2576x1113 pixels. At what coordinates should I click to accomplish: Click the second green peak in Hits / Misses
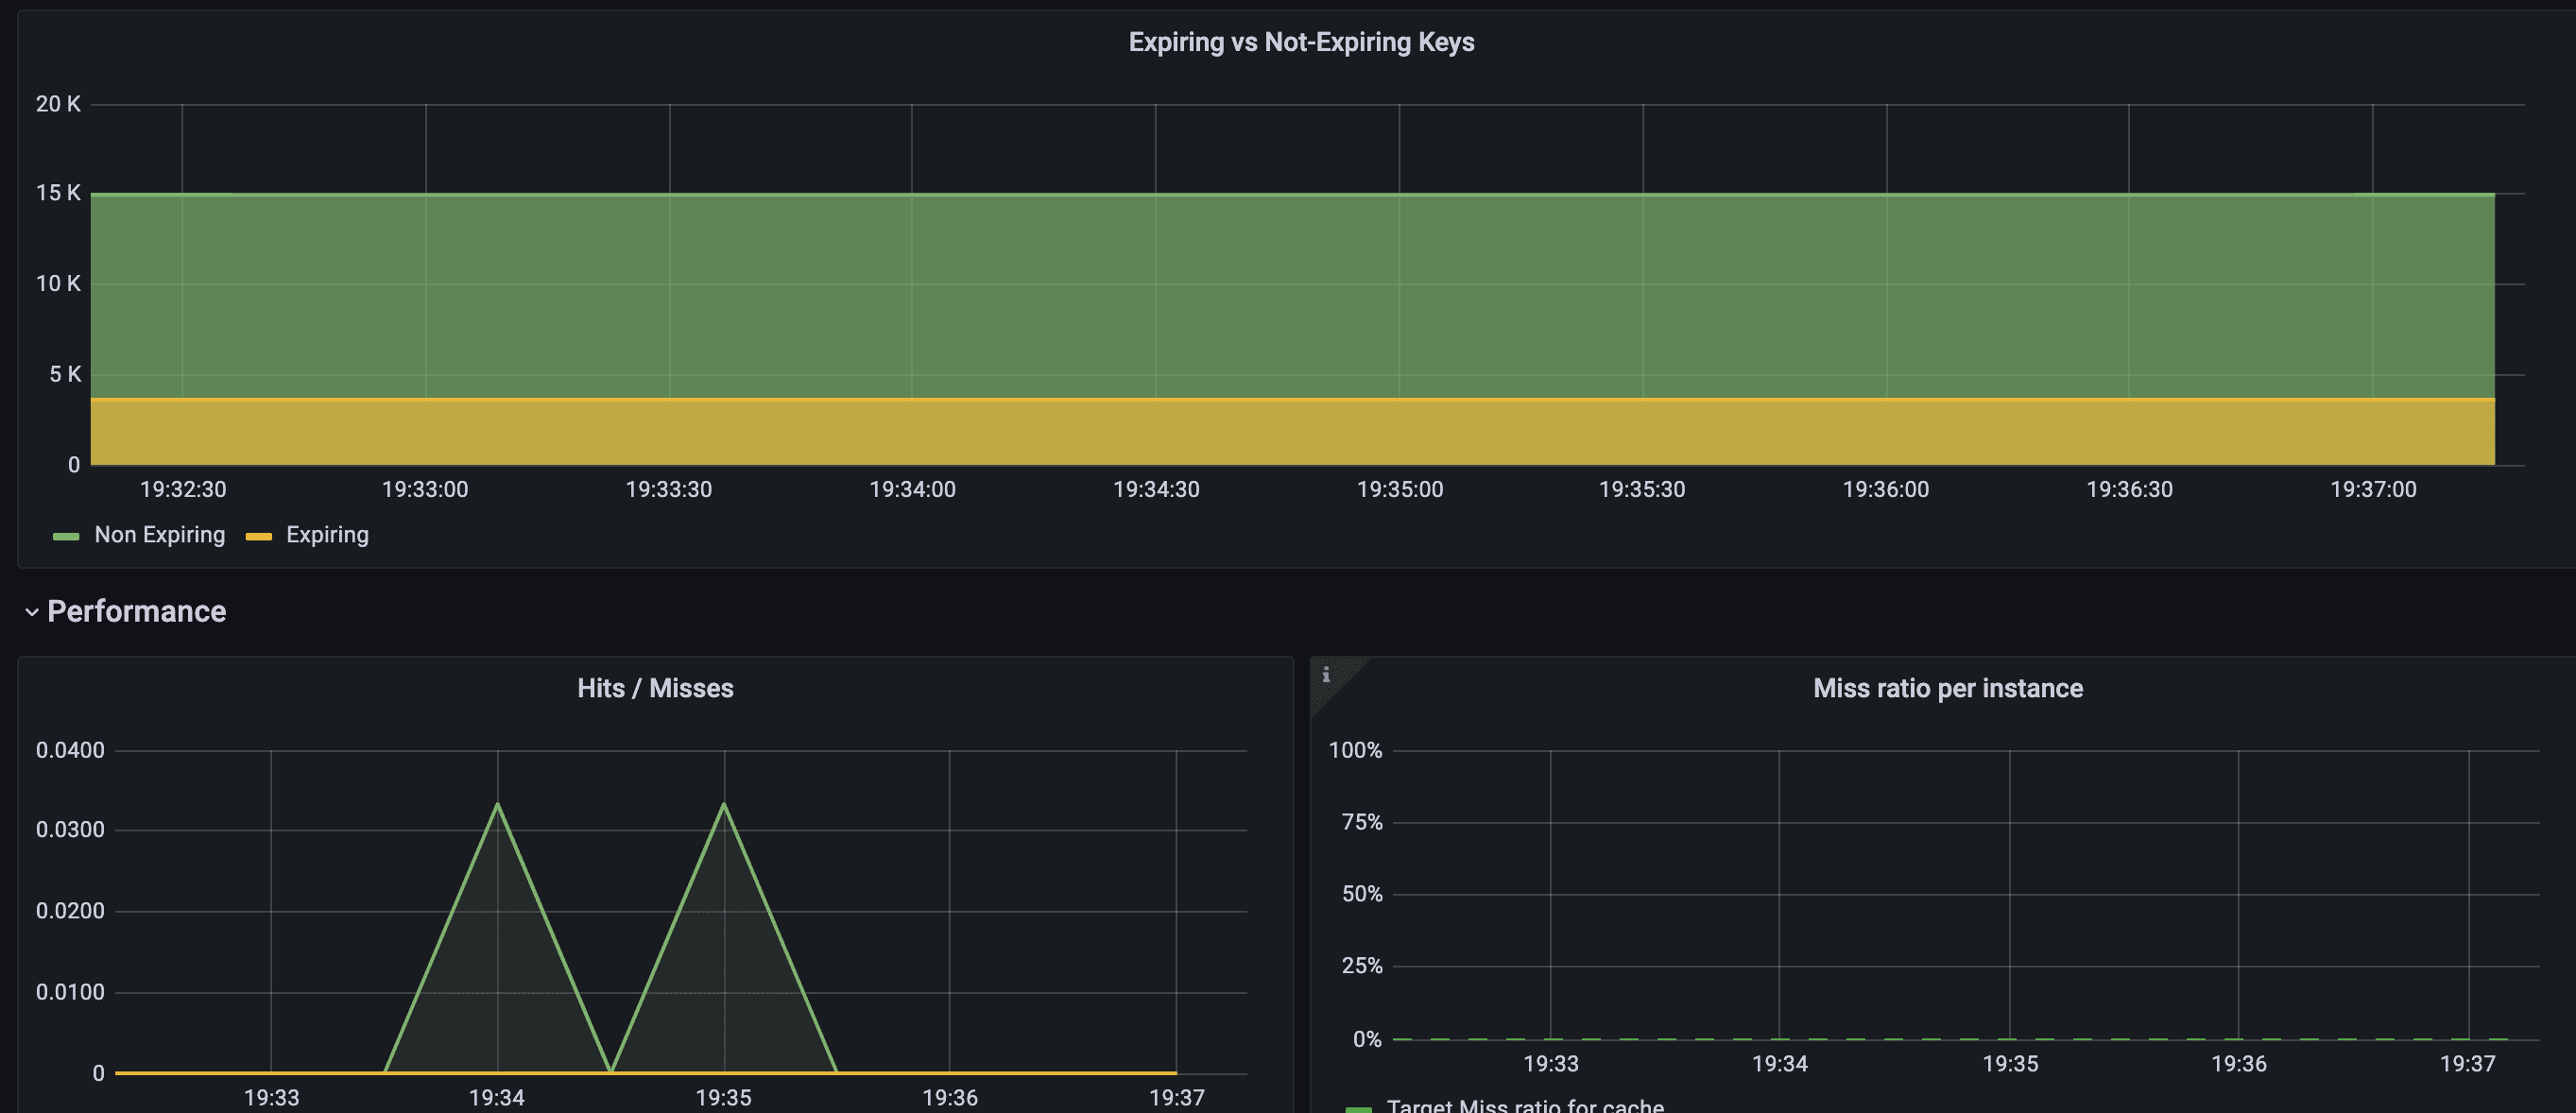(724, 805)
